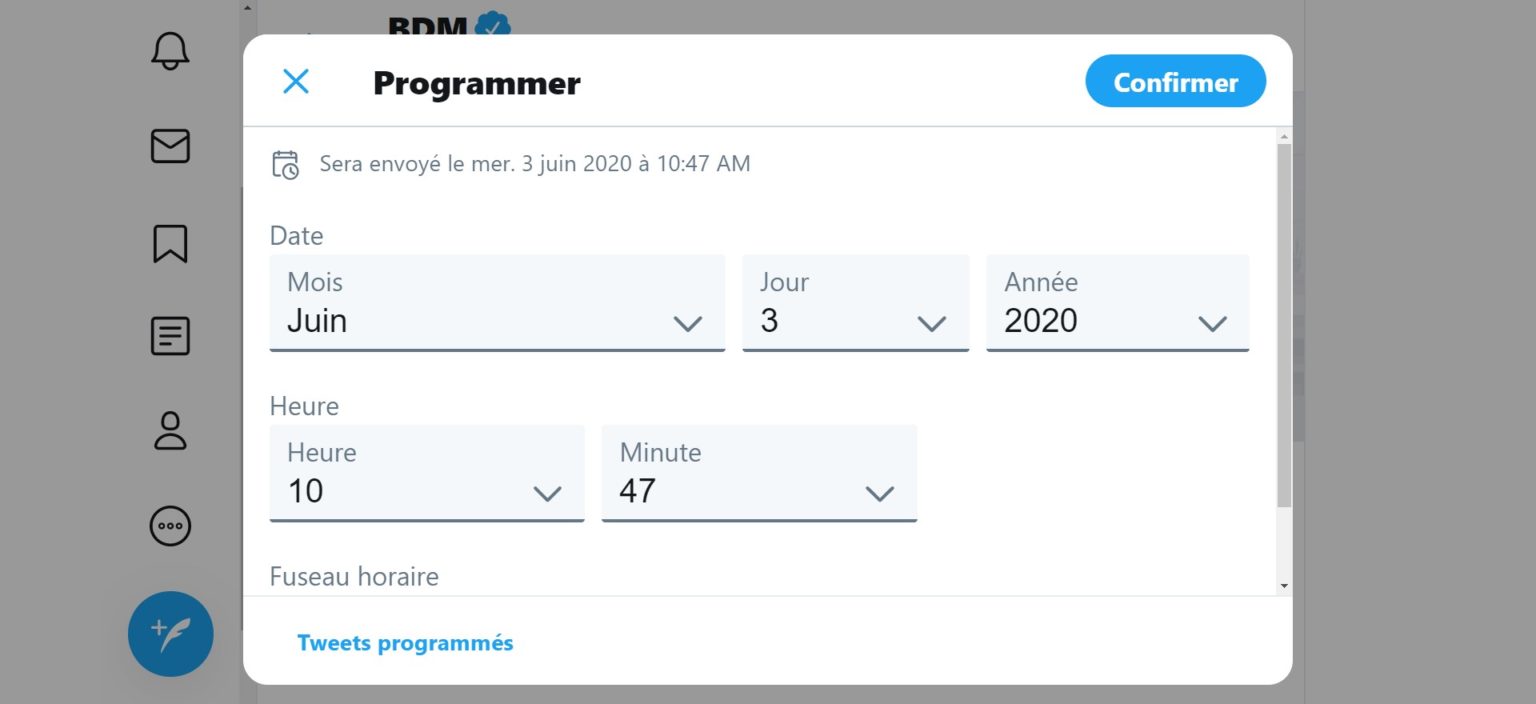This screenshot has height=704, width=1536.
Task: Click the scheduled-send calendar icon
Action: pyautogui.click(x=286, y=163)
